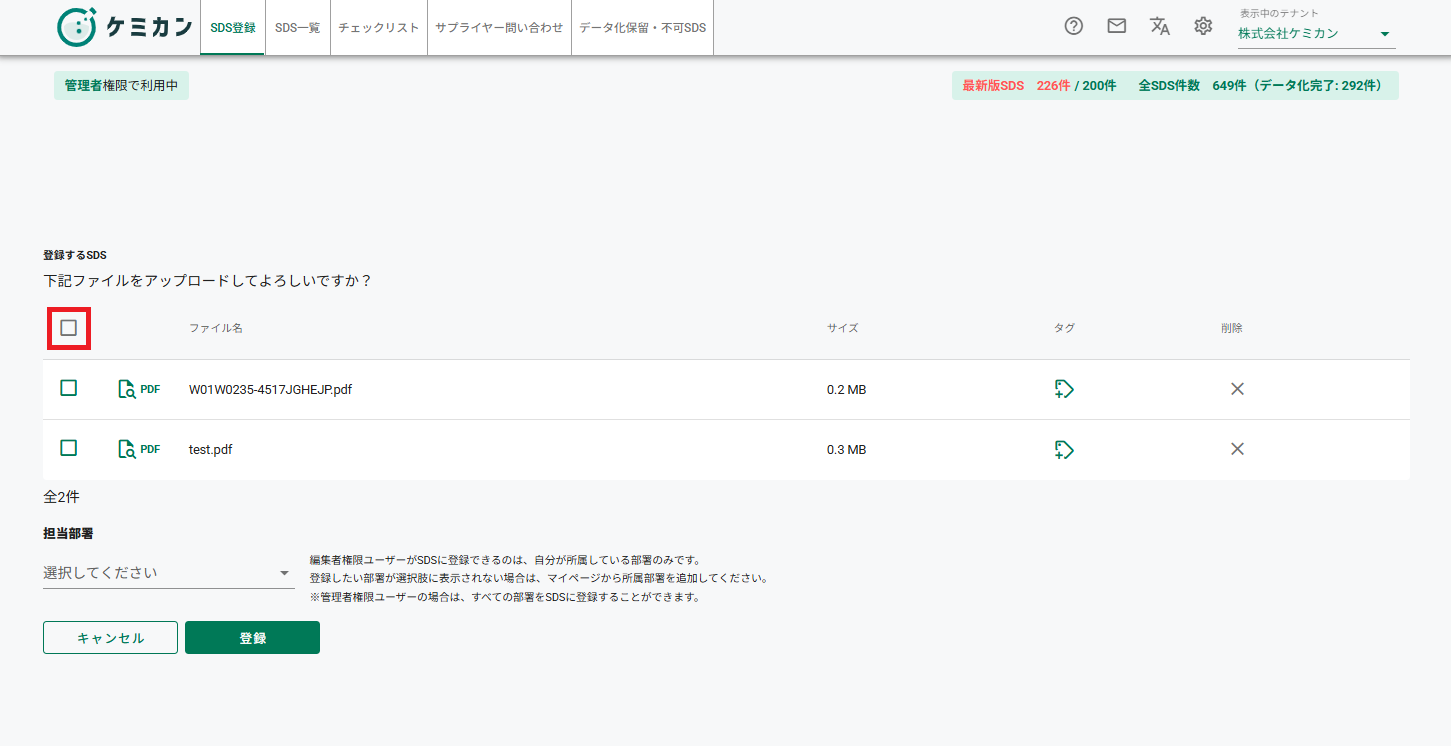Viewport: 1451px width, 746px height.
Task: Click the 0.3 MB size value
Action: click(x=846, y=450)
